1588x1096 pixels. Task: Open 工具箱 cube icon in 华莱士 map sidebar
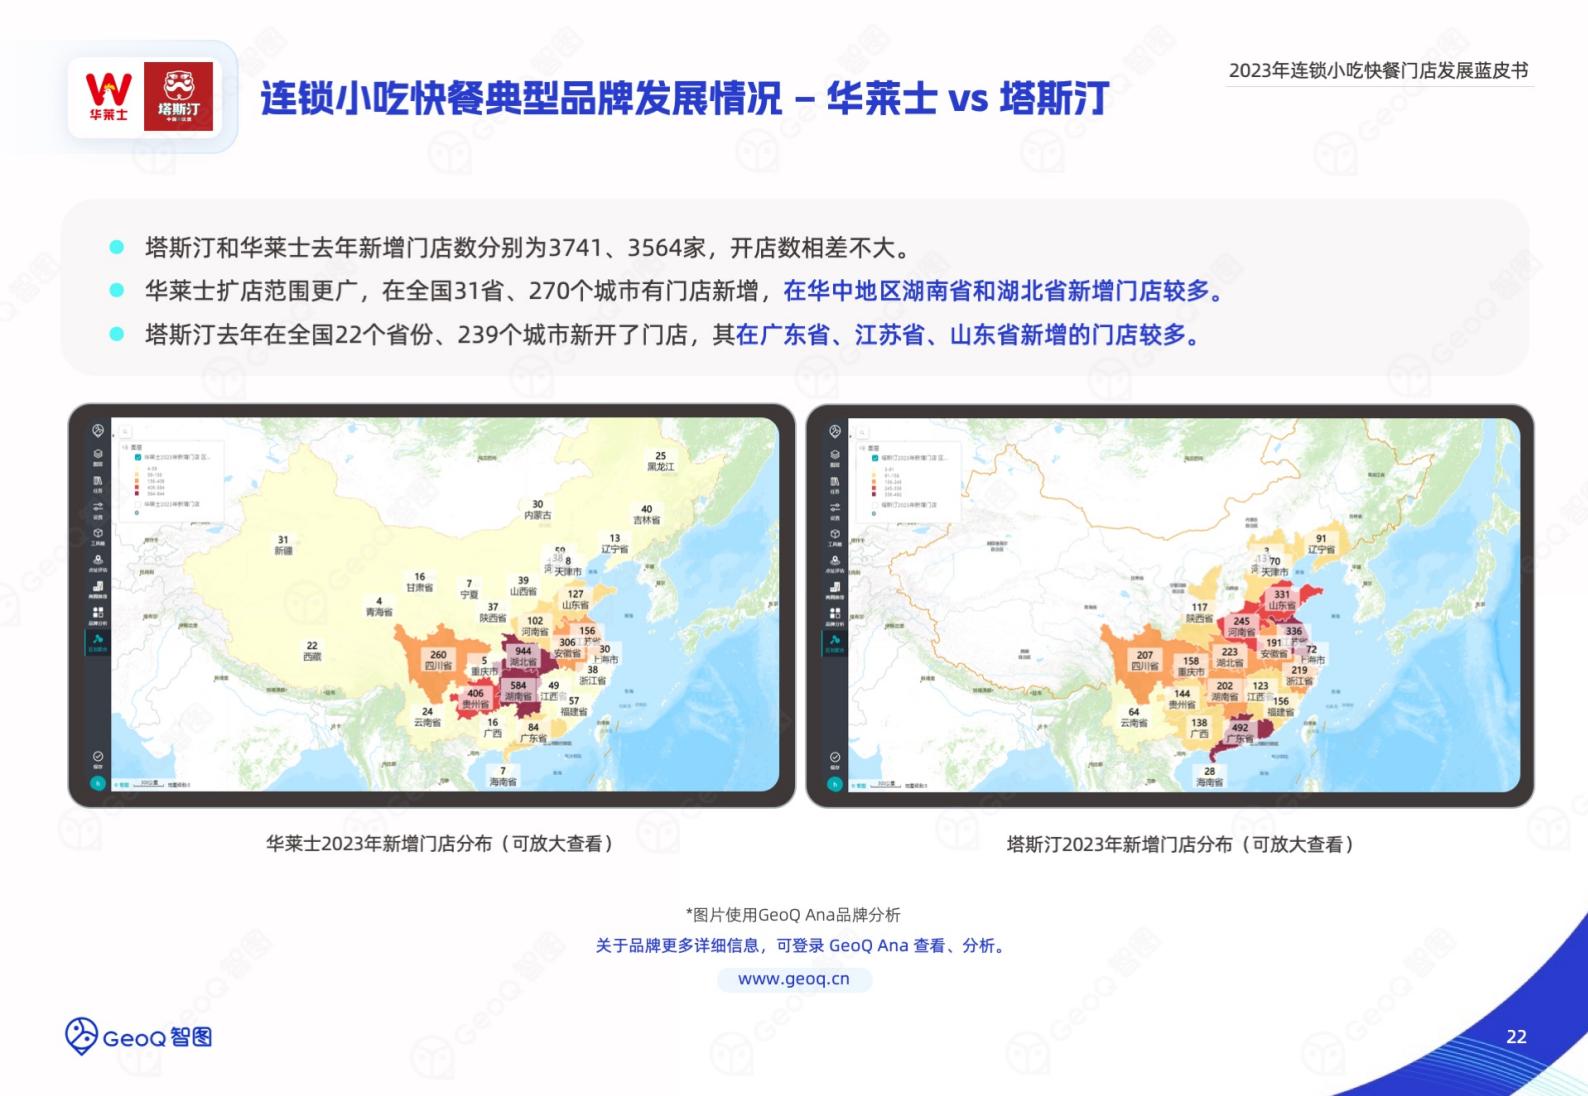tap(98, 536)
